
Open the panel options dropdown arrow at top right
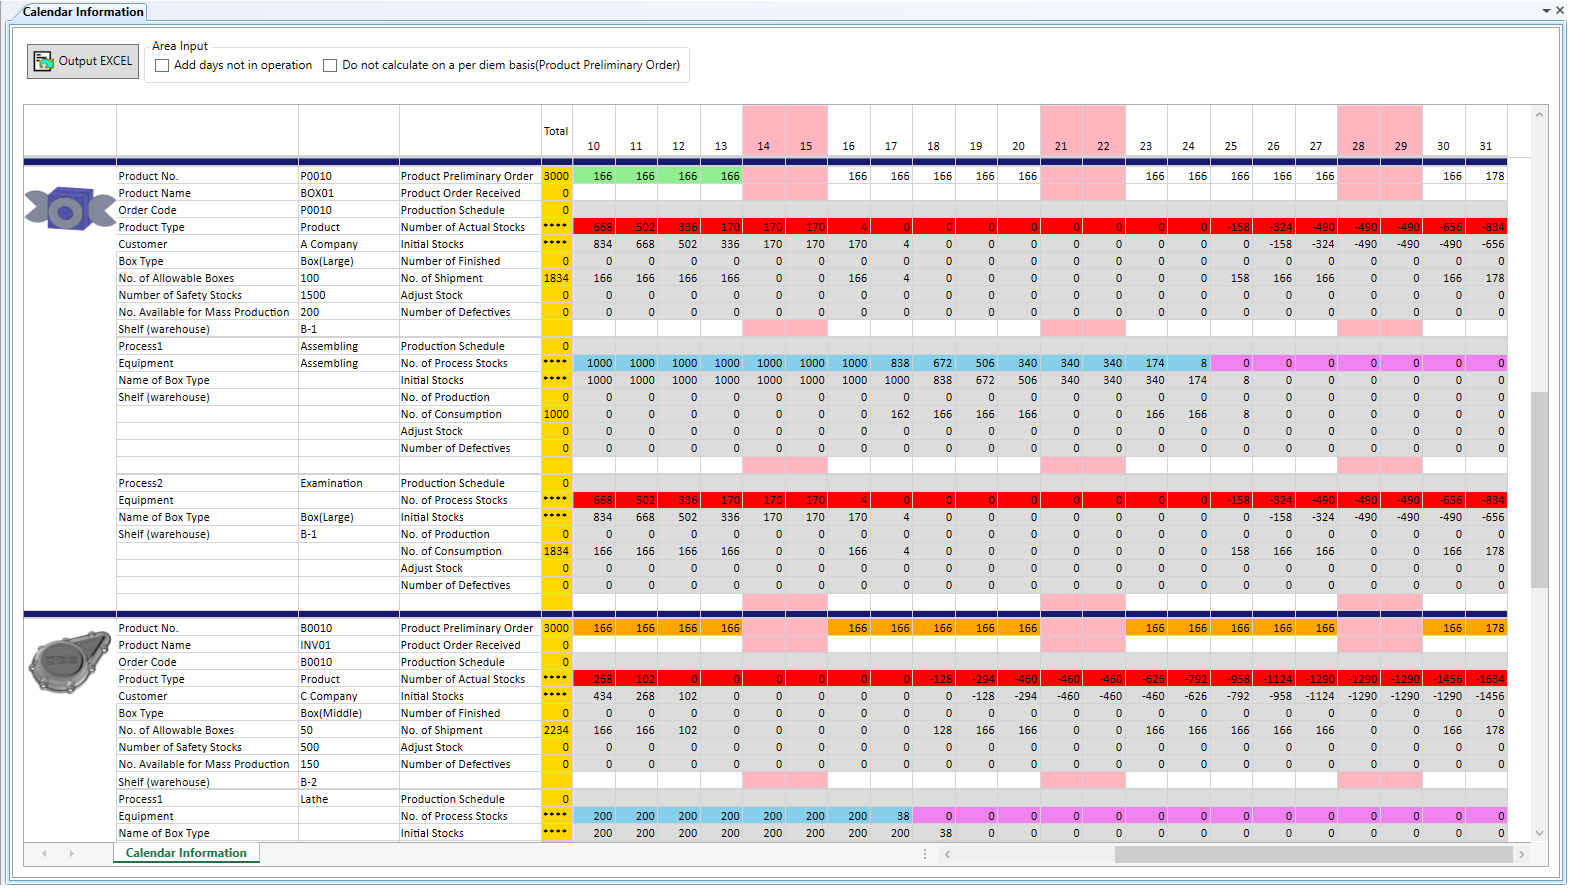point(1546,11)
